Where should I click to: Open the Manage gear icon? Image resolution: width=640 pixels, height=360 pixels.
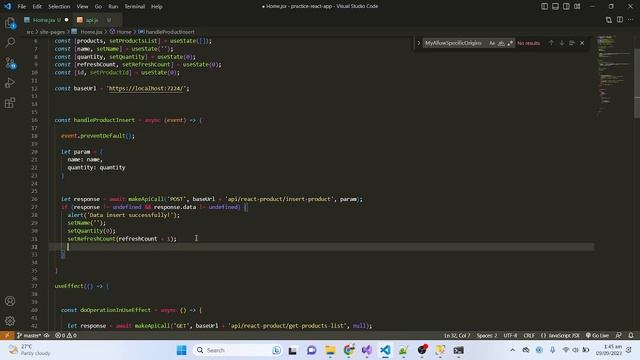(10, 321)
